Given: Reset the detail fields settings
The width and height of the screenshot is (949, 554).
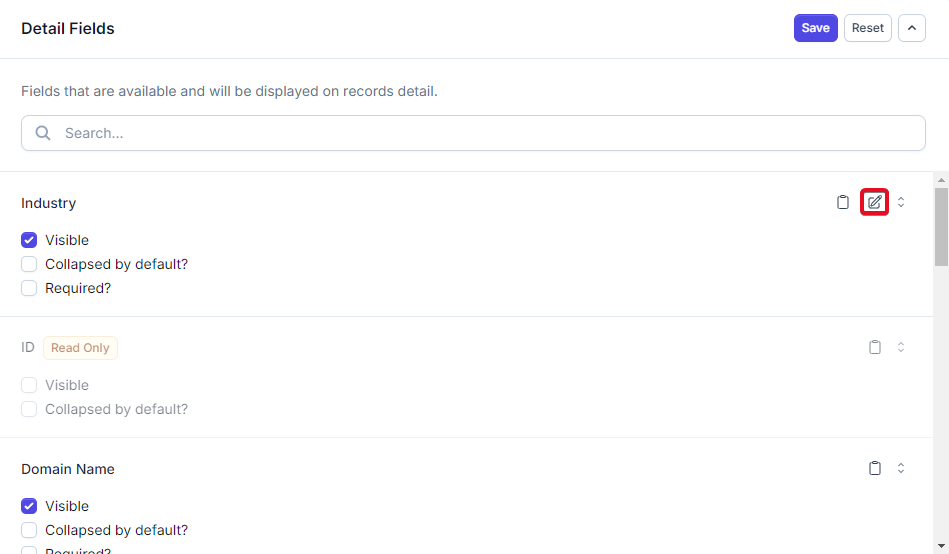Looking at the screenshot, I should tap(867, 28).
